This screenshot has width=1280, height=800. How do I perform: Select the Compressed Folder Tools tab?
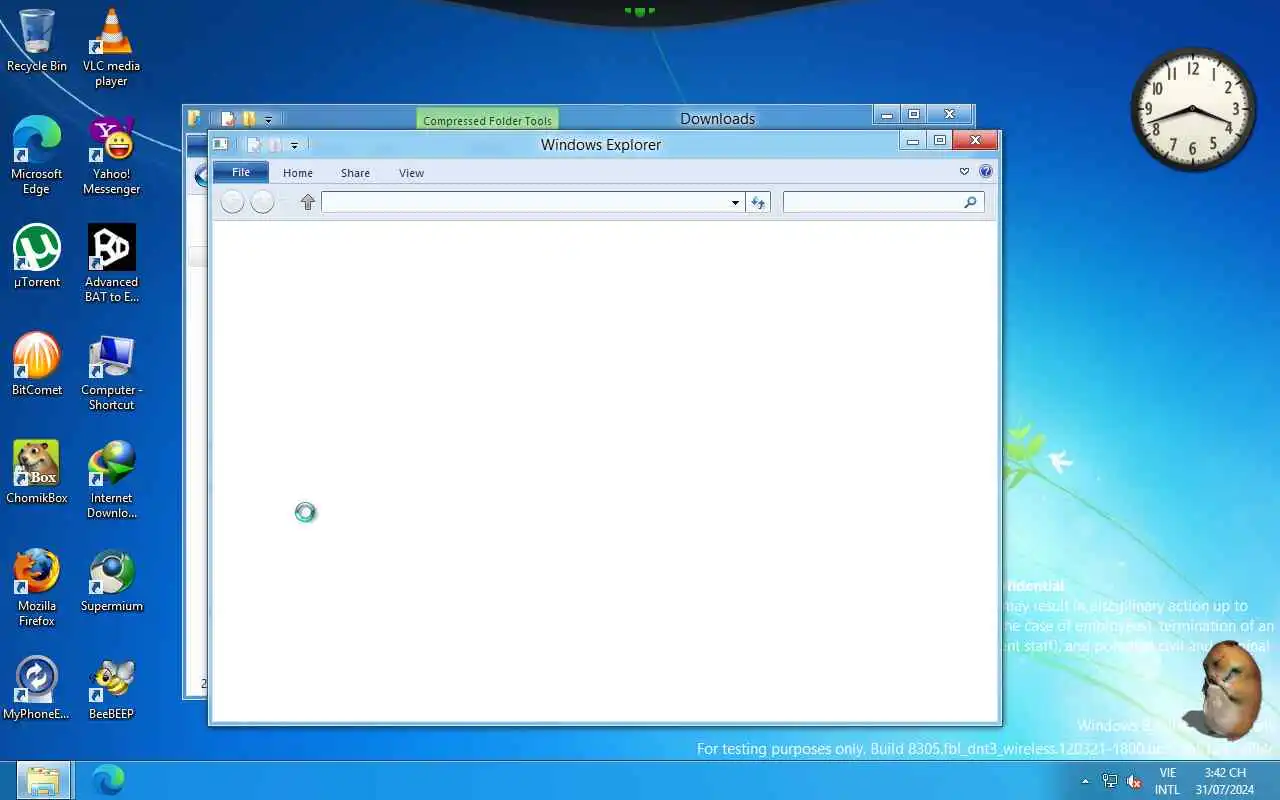click(487, 120)
